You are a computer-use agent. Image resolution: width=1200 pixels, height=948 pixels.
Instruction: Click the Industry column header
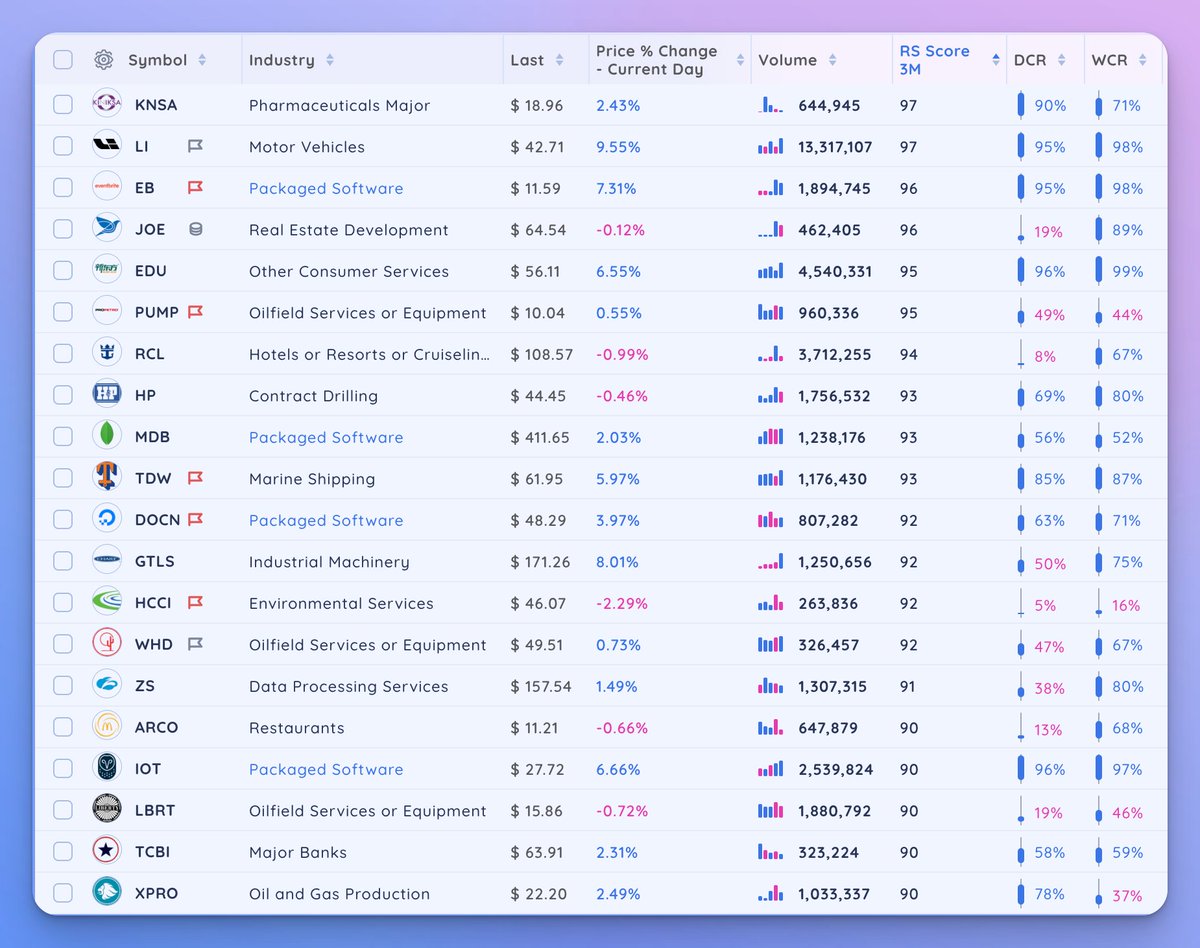[x=282, y=60]
